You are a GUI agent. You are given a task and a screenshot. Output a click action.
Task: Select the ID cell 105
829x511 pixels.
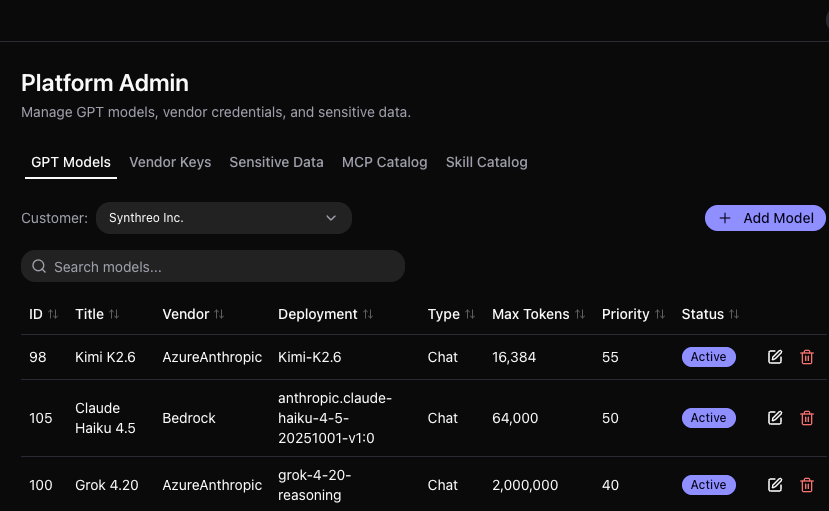coord(41,418)
